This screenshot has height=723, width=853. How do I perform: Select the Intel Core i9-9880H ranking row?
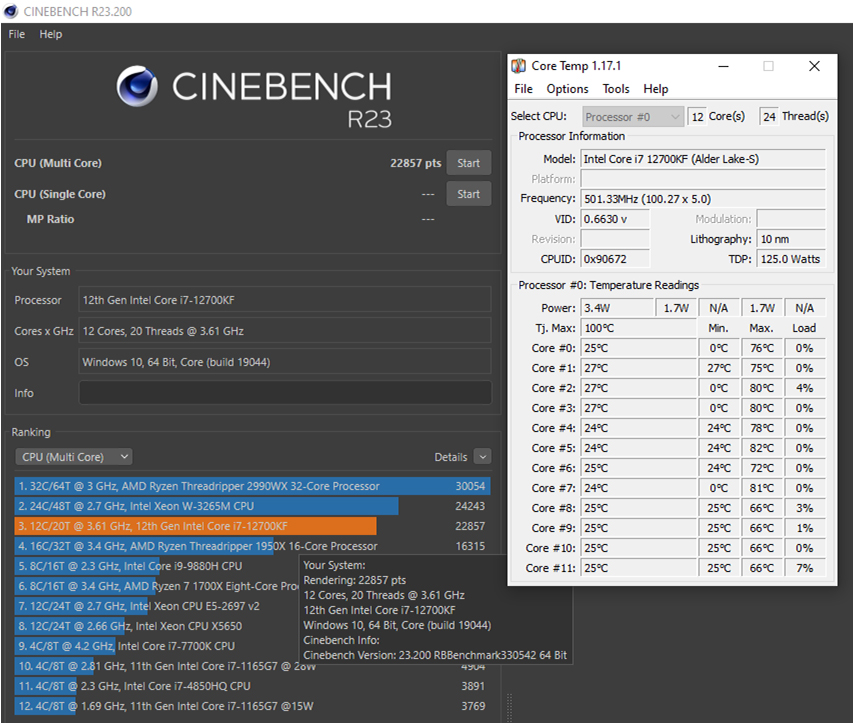pos(157,566)
